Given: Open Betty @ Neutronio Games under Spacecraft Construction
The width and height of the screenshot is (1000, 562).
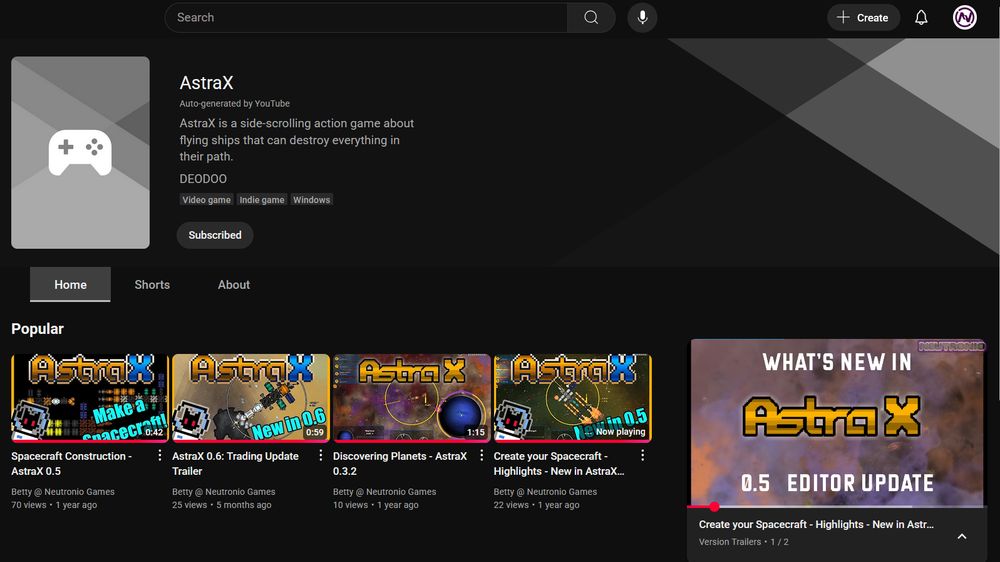Looking at the screenshot, I should pyautogui.click(x=62, y=492).
